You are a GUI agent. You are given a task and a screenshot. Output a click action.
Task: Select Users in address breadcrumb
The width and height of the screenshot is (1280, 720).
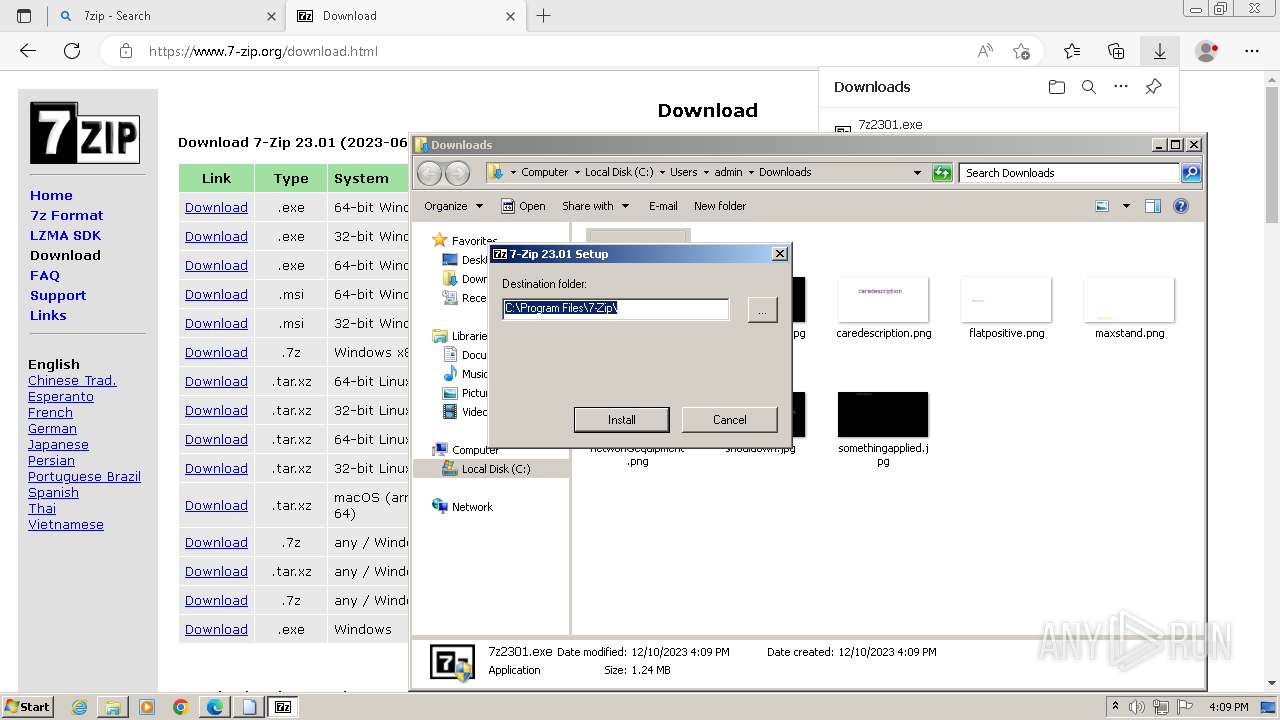(x=684, y=172)
